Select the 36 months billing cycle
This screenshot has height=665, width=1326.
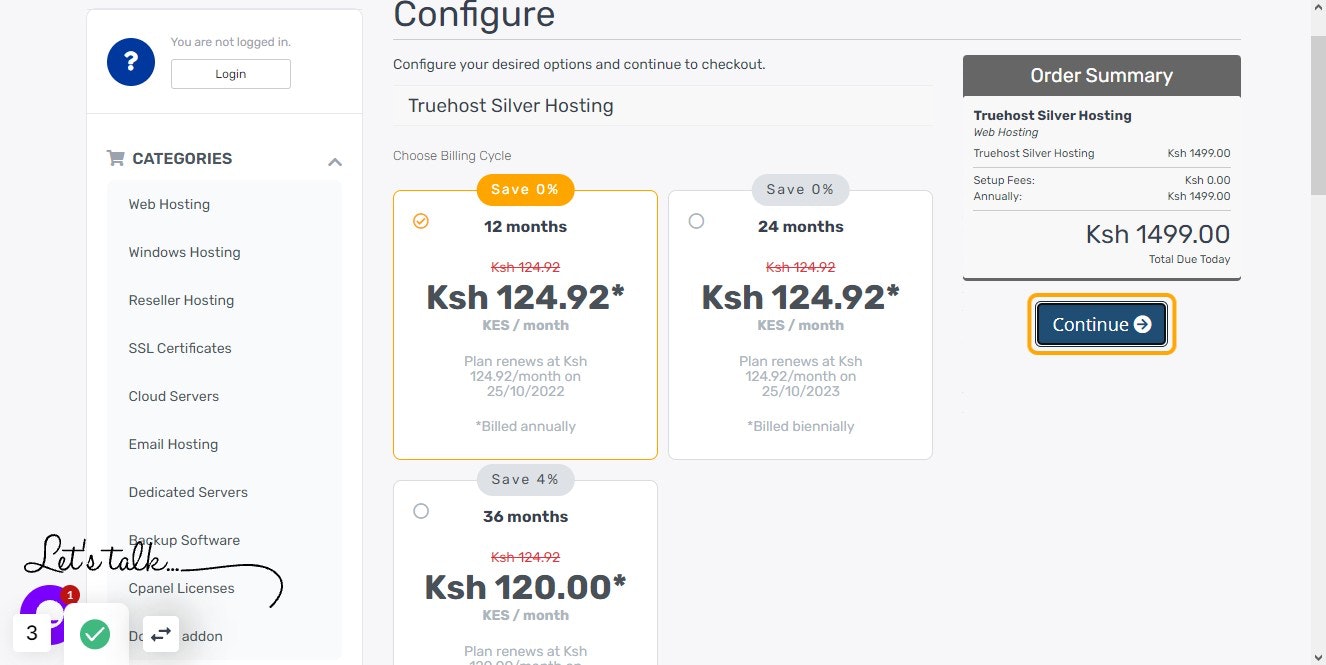[421, 511]
